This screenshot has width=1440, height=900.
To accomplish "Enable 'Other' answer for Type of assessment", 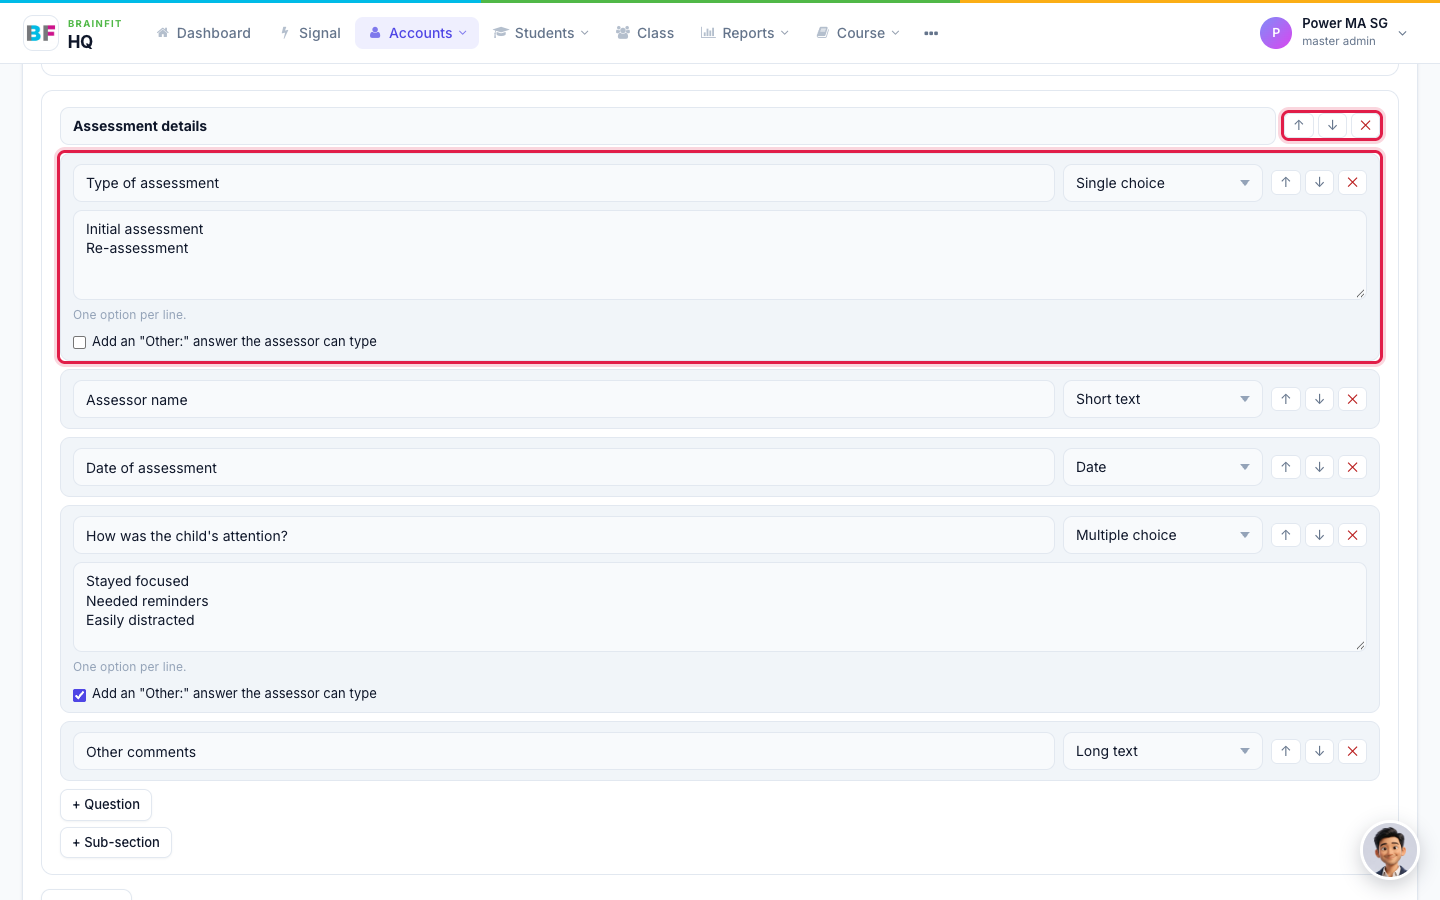I will [x=80, y=342].
